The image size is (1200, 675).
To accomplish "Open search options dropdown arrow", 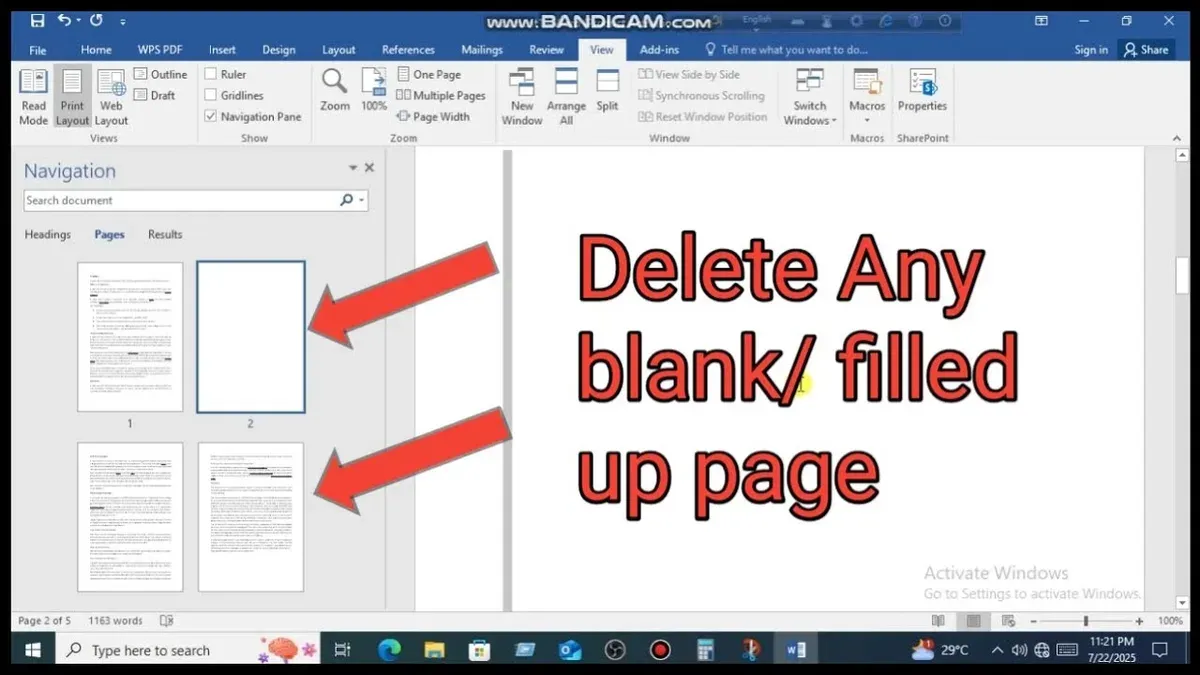I will point(361,200).
